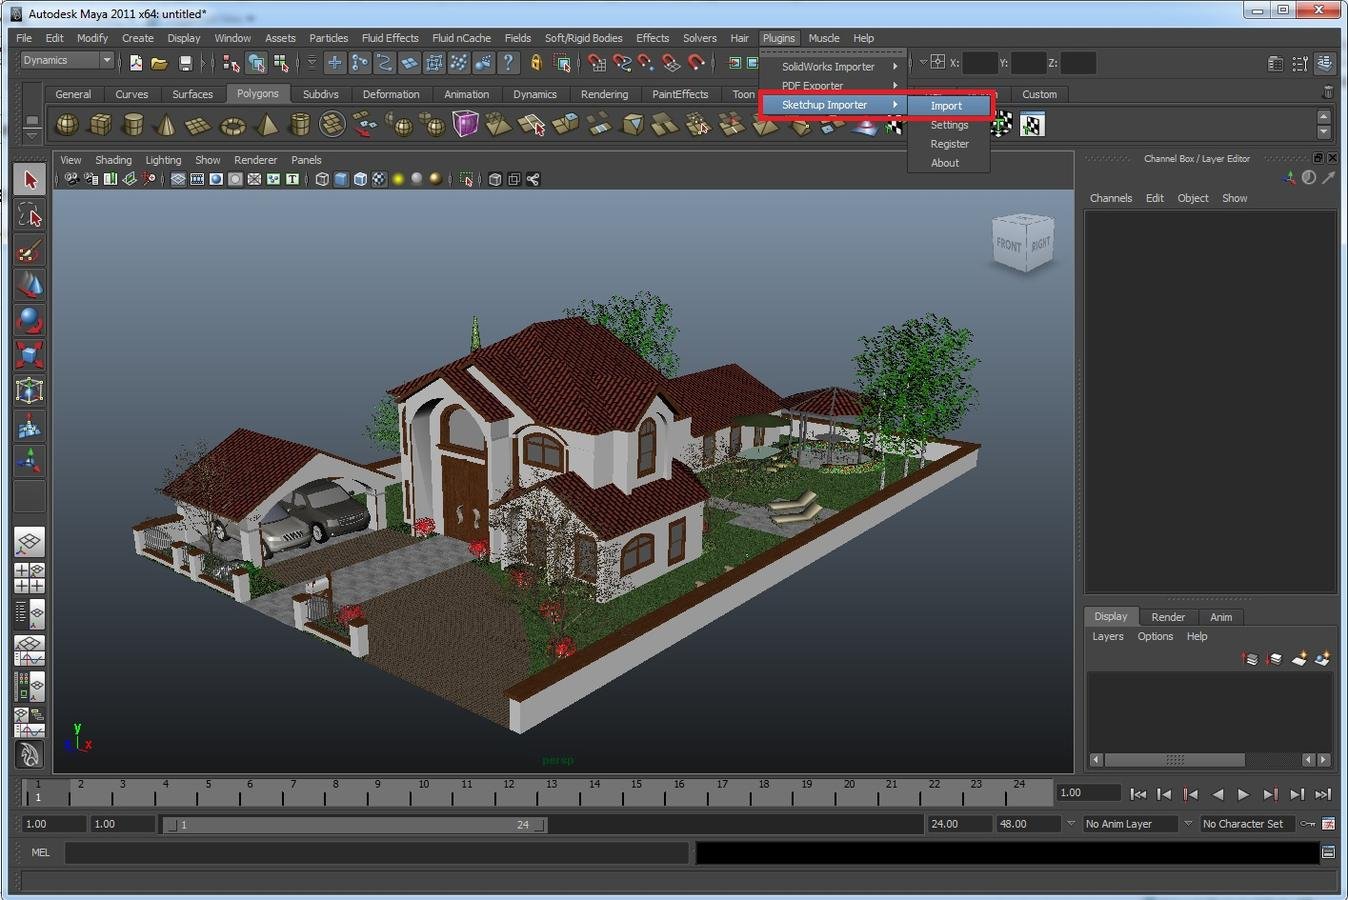Click Settings in the Sketchup submenu
The width and height of the screenshot is (1348, 900).
pos(949,125)
